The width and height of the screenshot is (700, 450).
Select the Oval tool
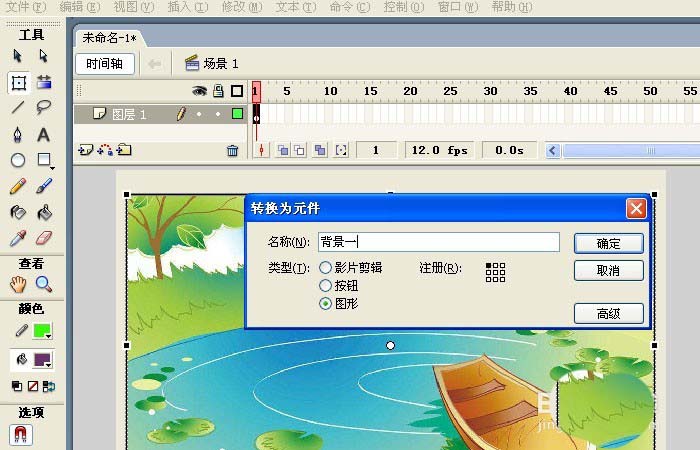coord(18,160)
